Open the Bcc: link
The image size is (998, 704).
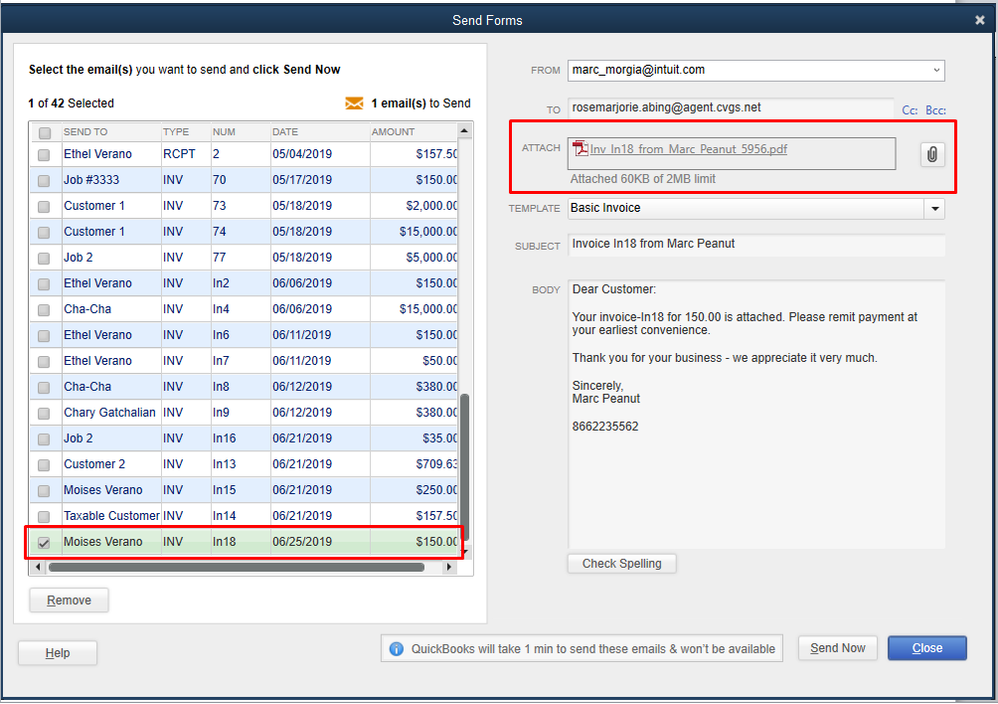[x=935, y=111]
